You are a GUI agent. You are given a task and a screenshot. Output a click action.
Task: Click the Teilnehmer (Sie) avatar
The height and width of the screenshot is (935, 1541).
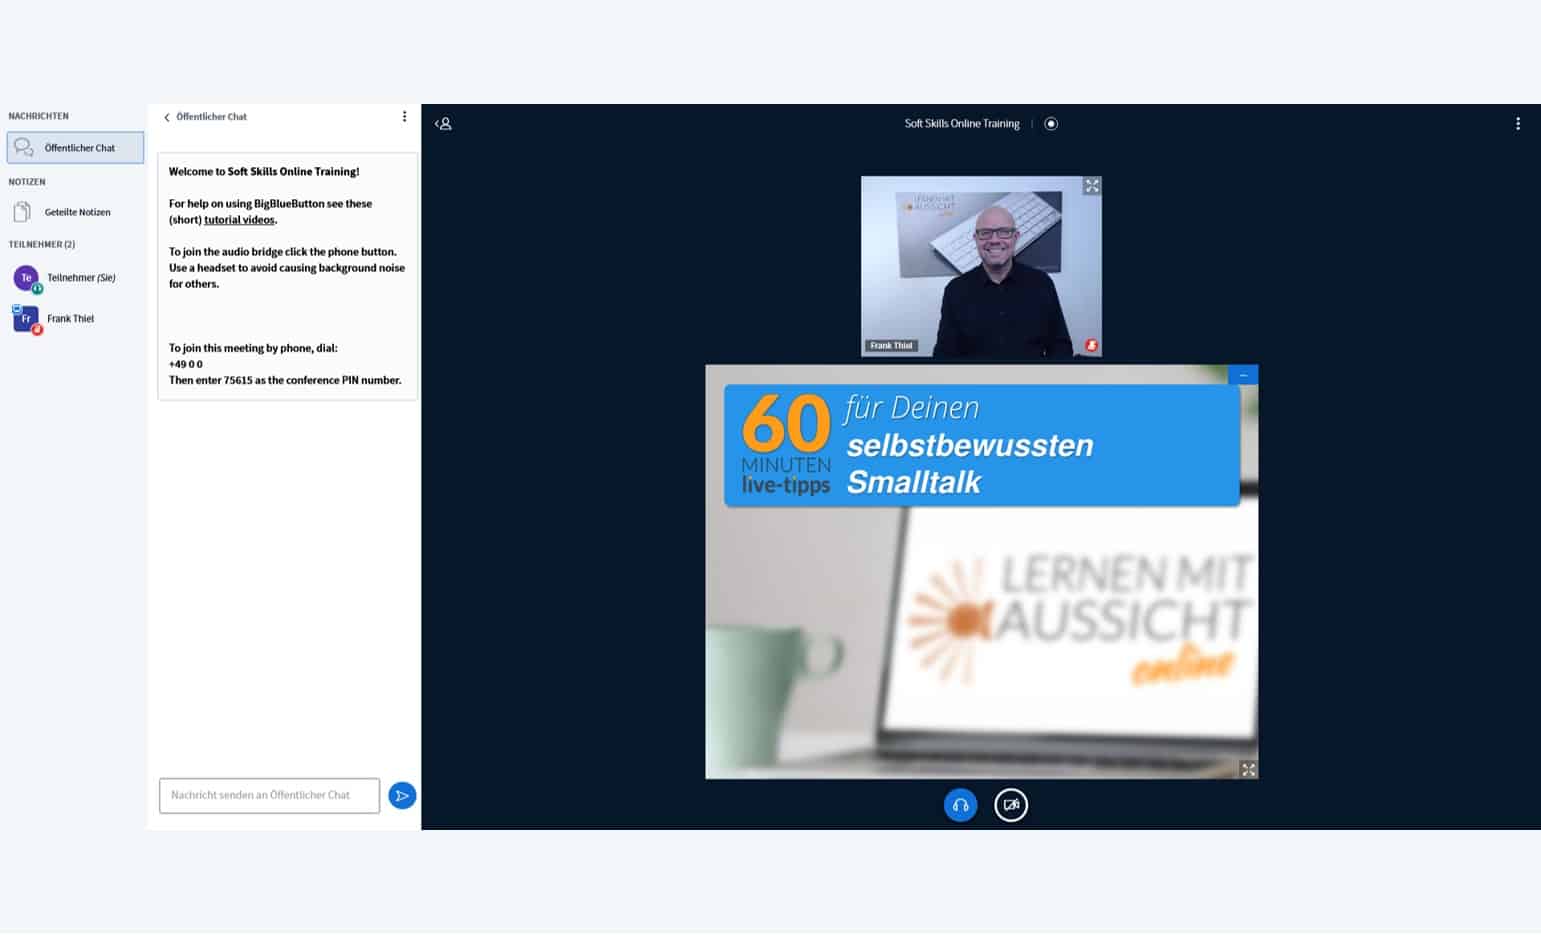[26, 278]
